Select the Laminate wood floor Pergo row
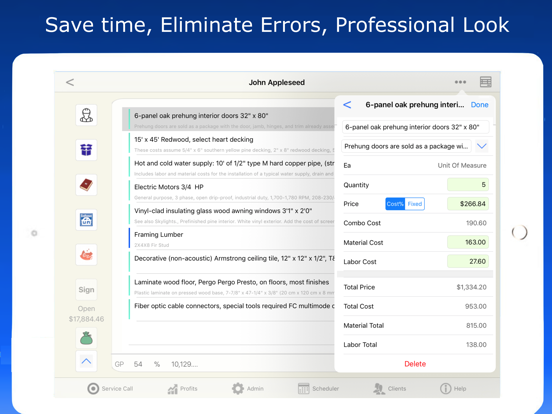Screen dimensions: 552x414 pyautogui.click(x=232, y=286)
